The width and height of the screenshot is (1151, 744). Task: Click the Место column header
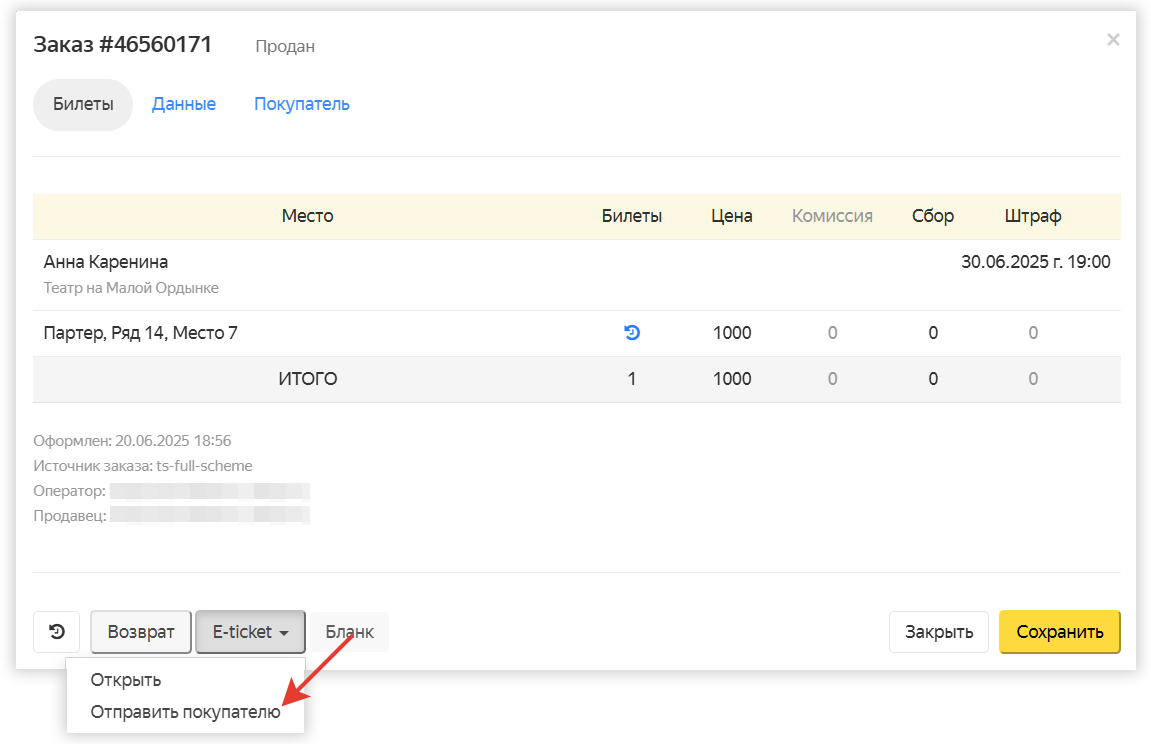click(307, 216)
